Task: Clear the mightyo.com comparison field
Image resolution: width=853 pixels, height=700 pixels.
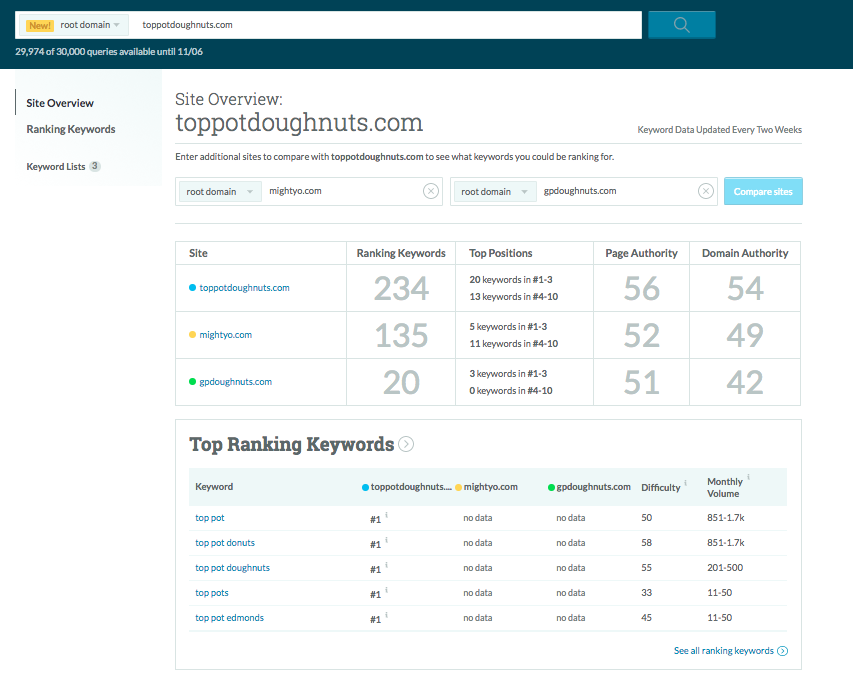Action: pos(430,191)
